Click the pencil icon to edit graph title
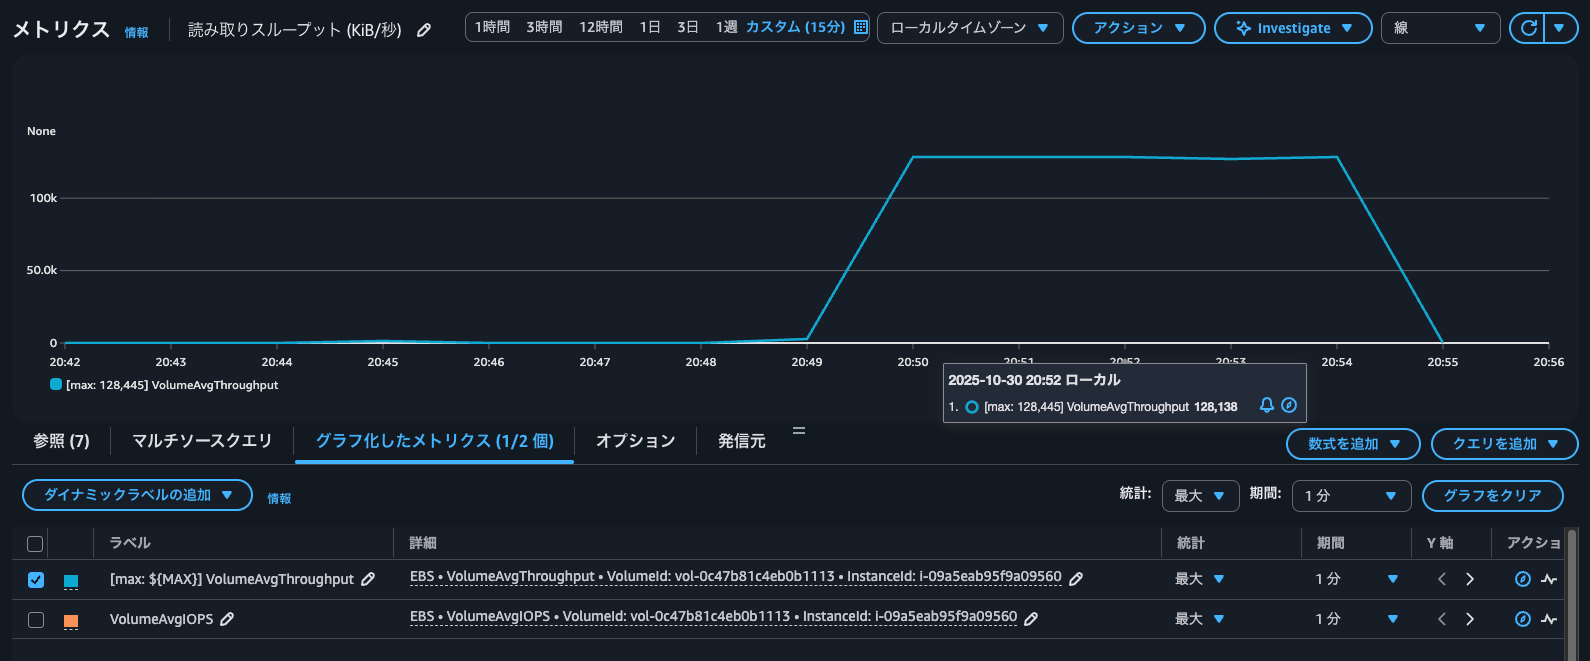 (424, 30)
